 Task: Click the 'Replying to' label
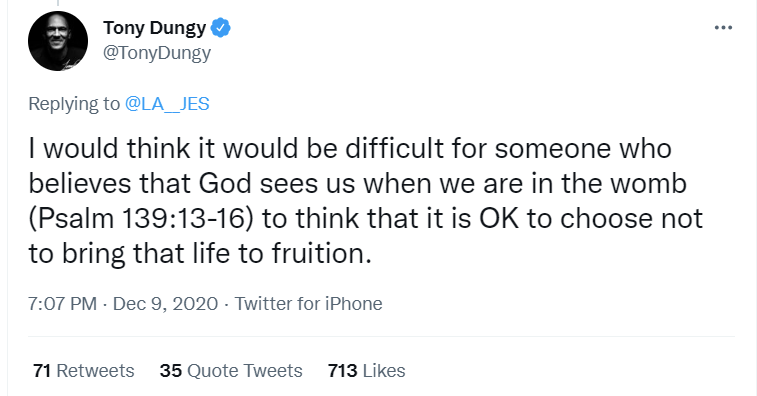(74, 104)
